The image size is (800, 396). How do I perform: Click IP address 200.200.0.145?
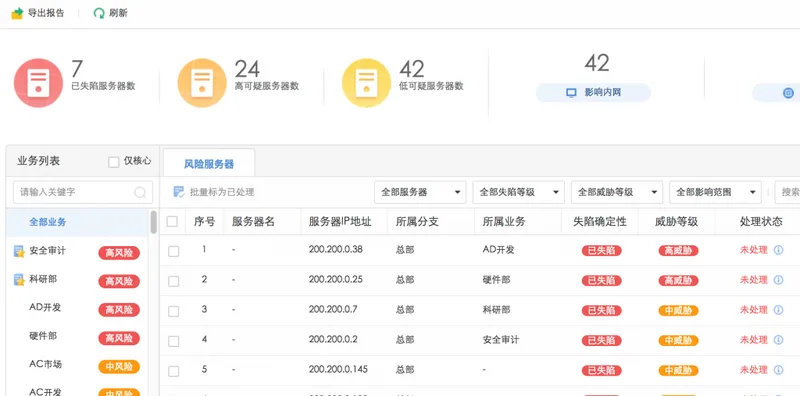coord(338,369)
